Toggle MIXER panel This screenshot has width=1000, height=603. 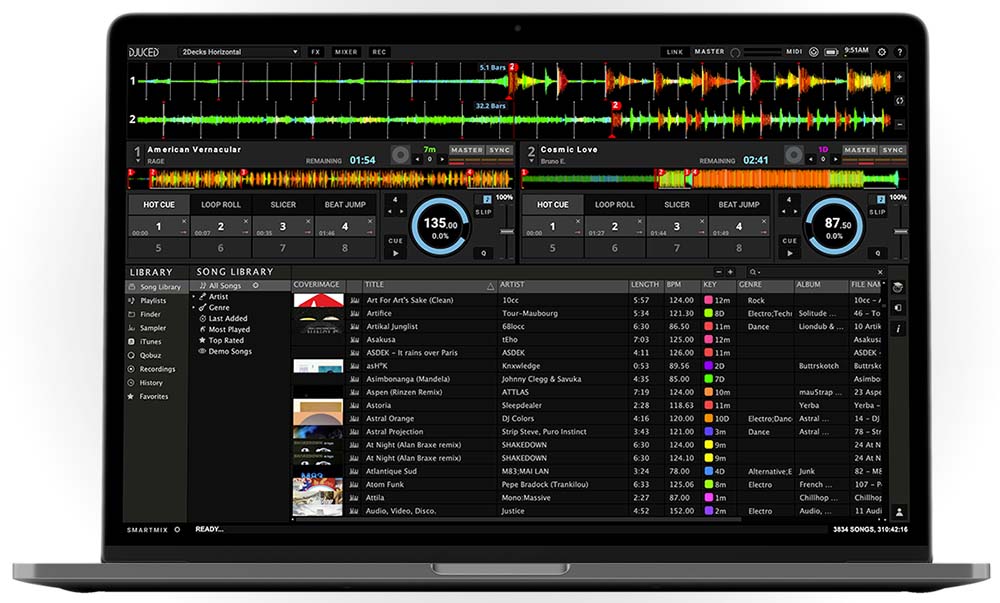pos(346,52)
